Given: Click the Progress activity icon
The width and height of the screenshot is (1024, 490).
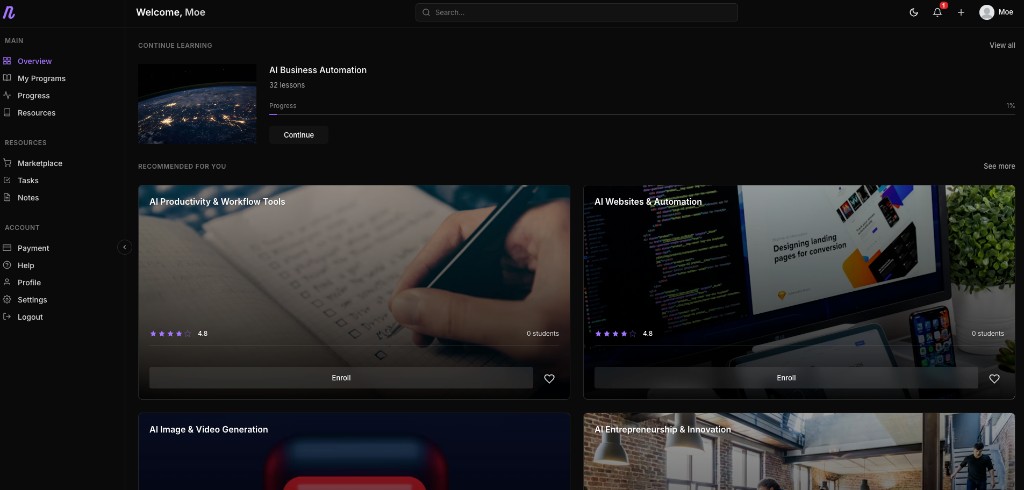Looking at the screenshot, I should pyautogui.click(x=7, y=95).
